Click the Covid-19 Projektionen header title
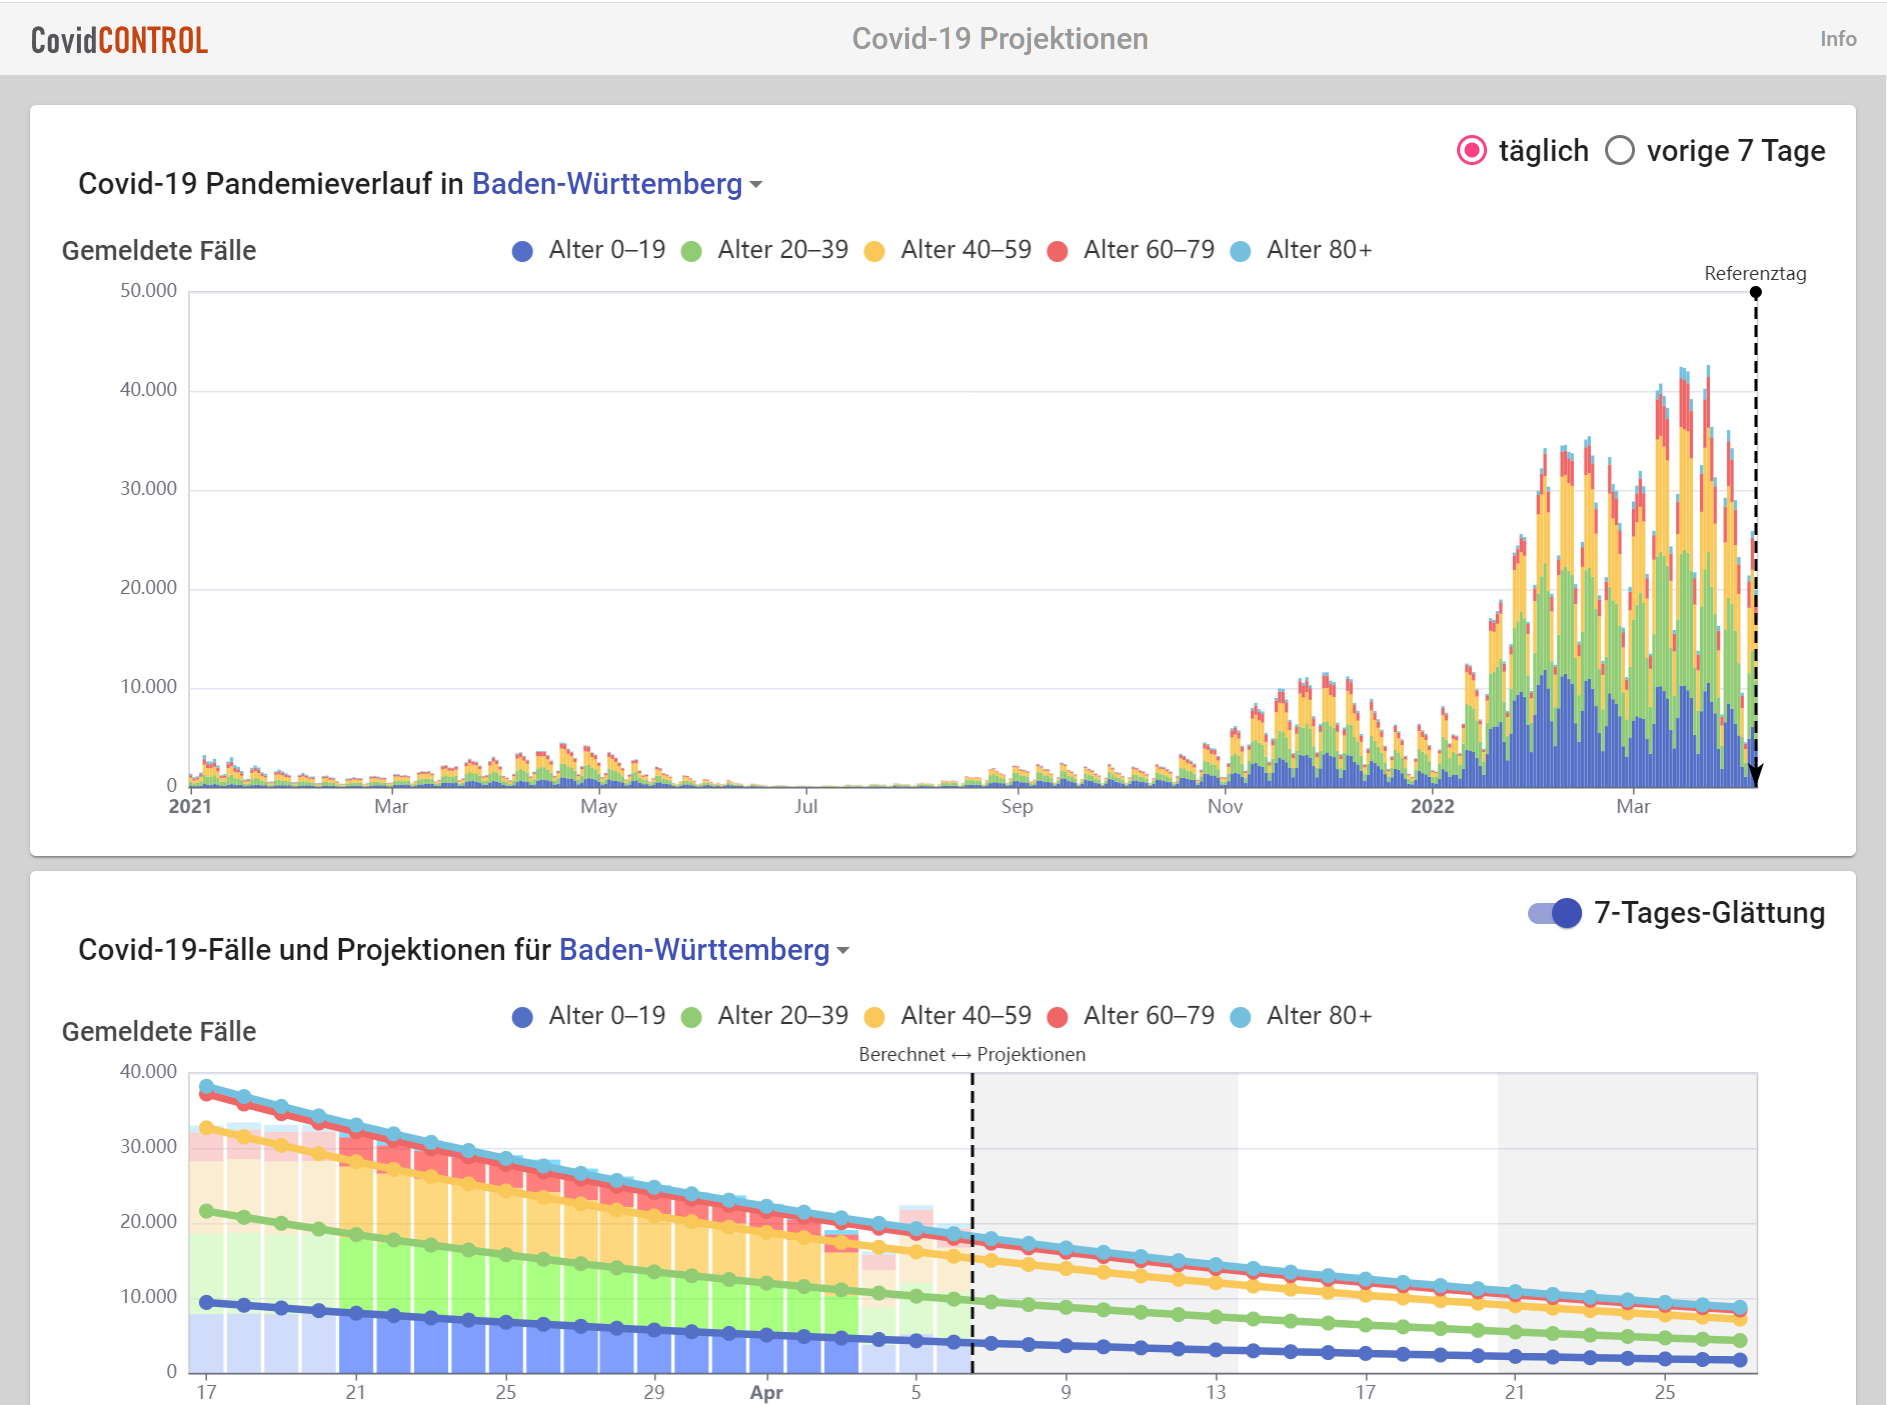1887x1405 pixels. 999,39
